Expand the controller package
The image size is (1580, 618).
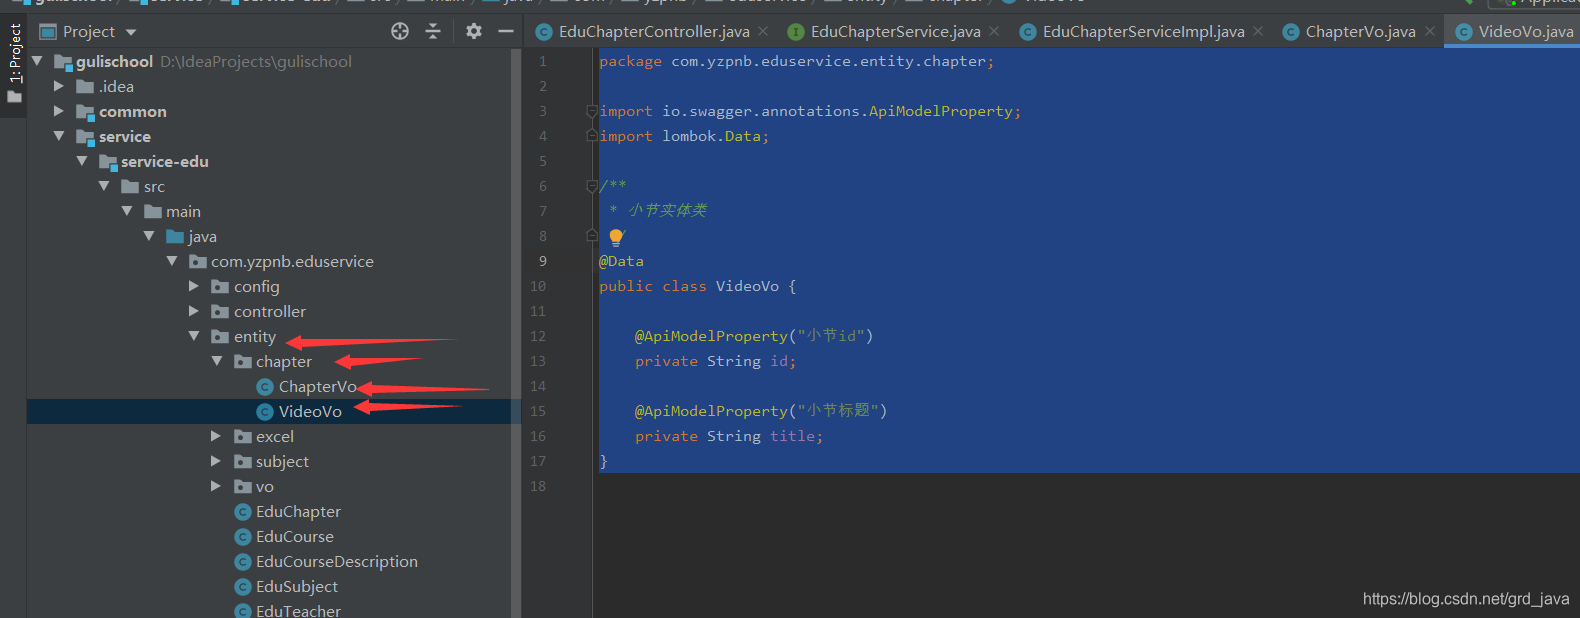point(194,311)
